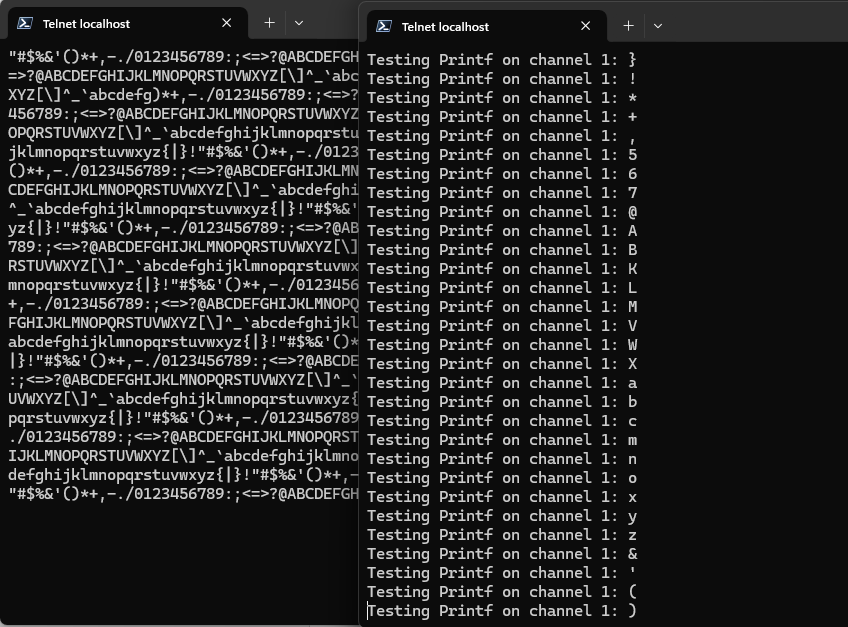
Task: Open the profile list dropdown in the left terminal
Action: tap(298, 22)
